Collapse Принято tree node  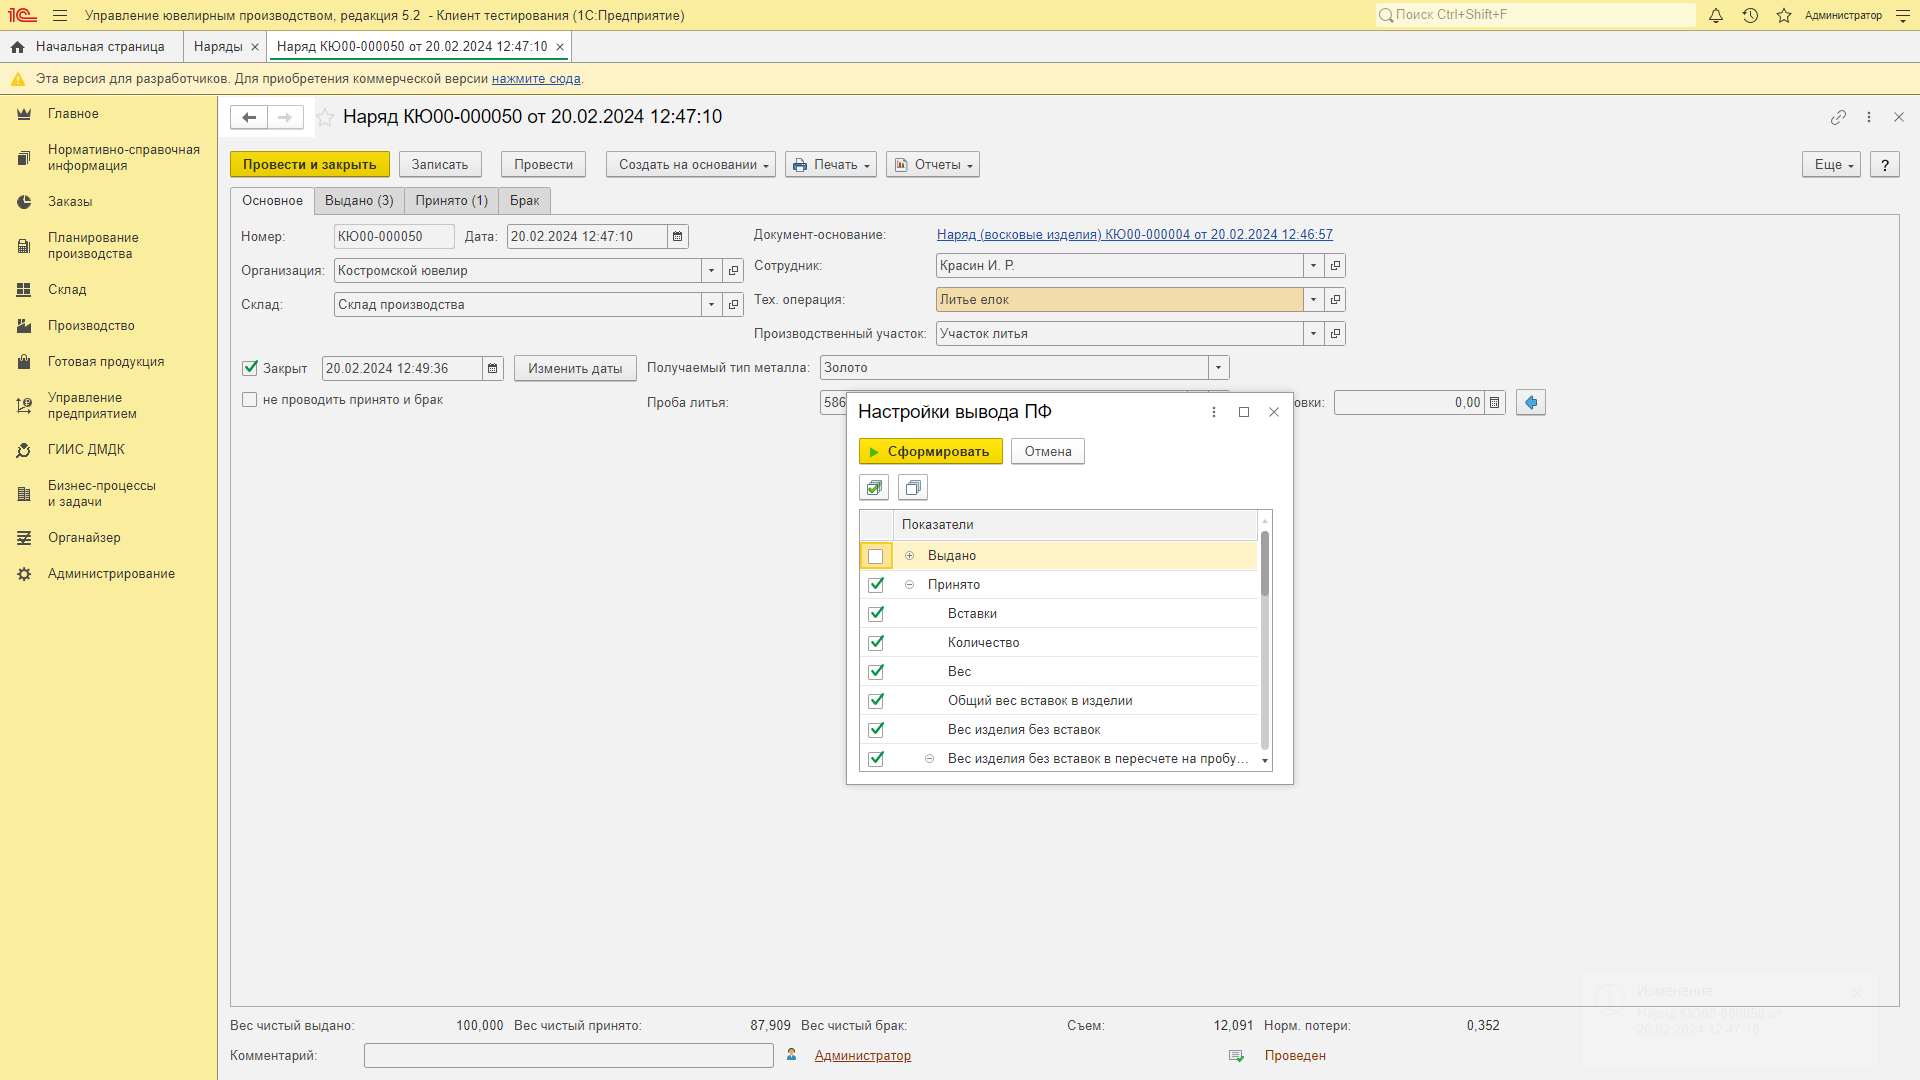click(x=910, y=585)
